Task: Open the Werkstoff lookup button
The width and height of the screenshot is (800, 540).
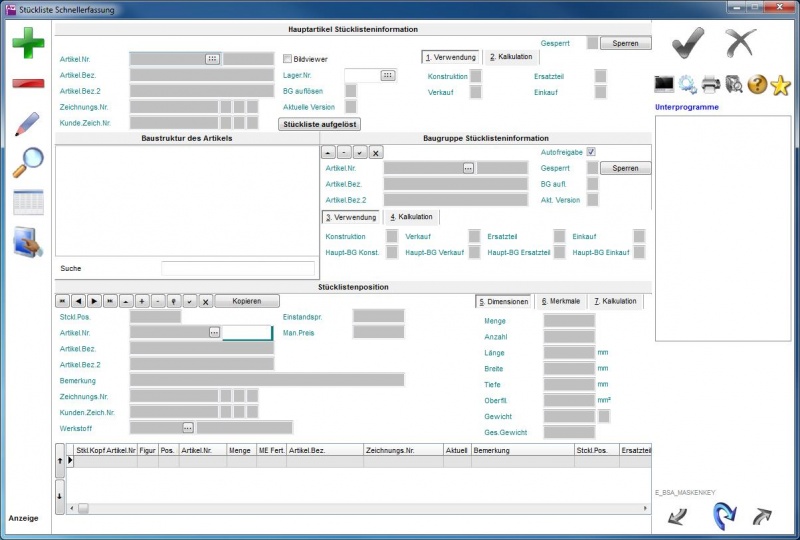Action: (188, 427)
